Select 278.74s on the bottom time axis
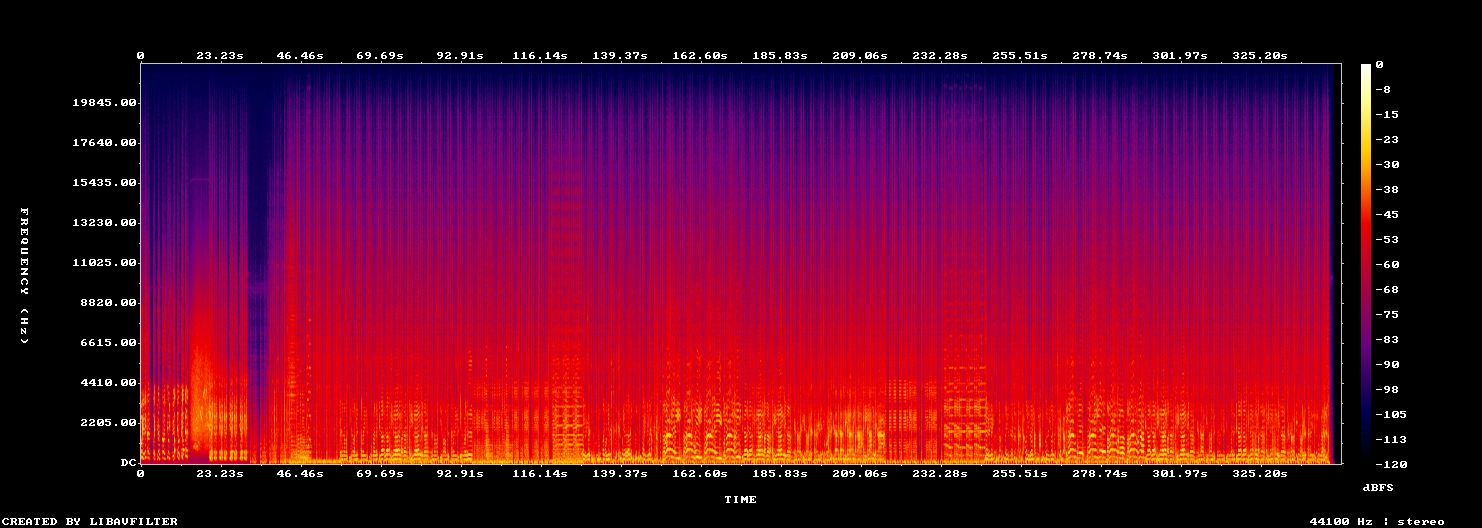The height and width of the screenshot is (528, 1482). (x=1100, y=473)
